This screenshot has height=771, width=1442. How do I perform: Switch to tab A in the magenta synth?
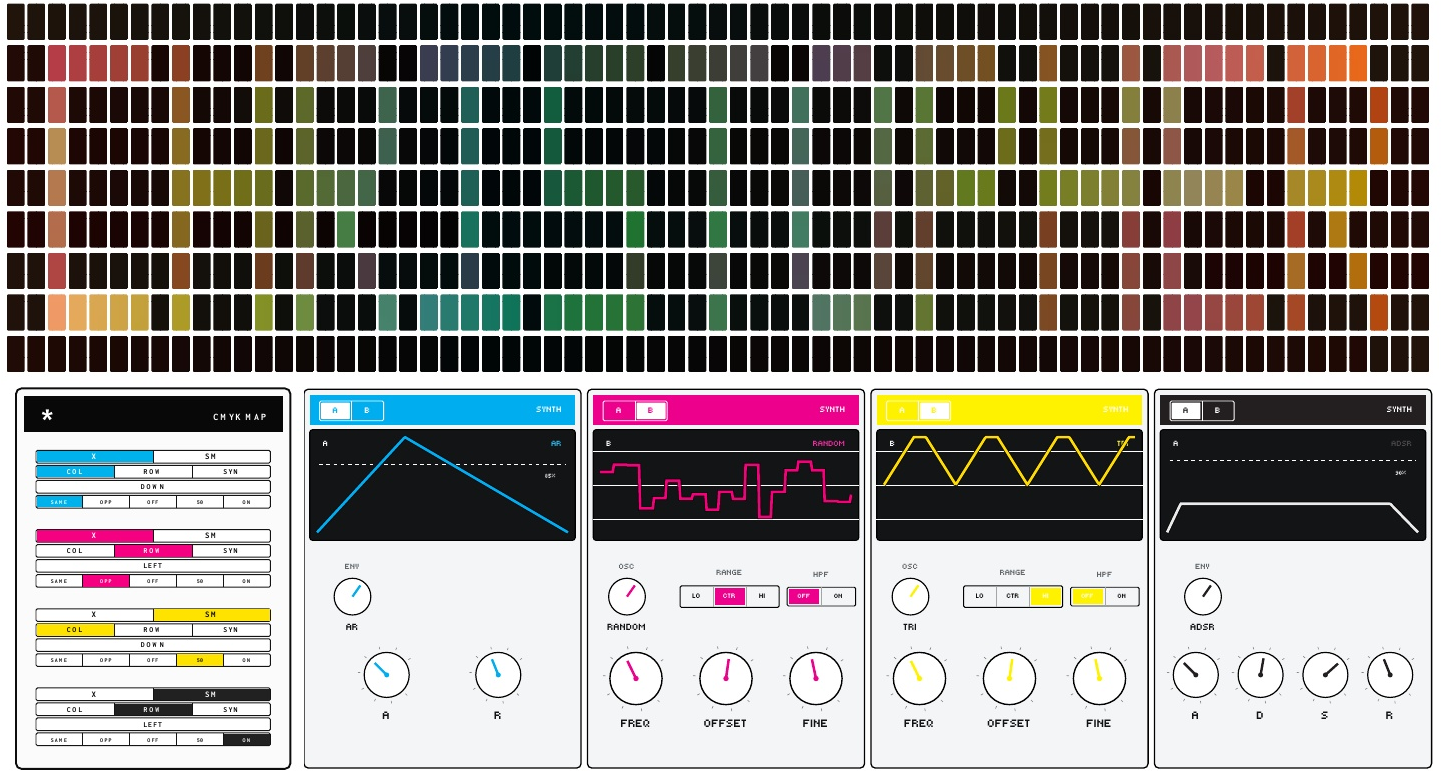[x=619, y=410]
